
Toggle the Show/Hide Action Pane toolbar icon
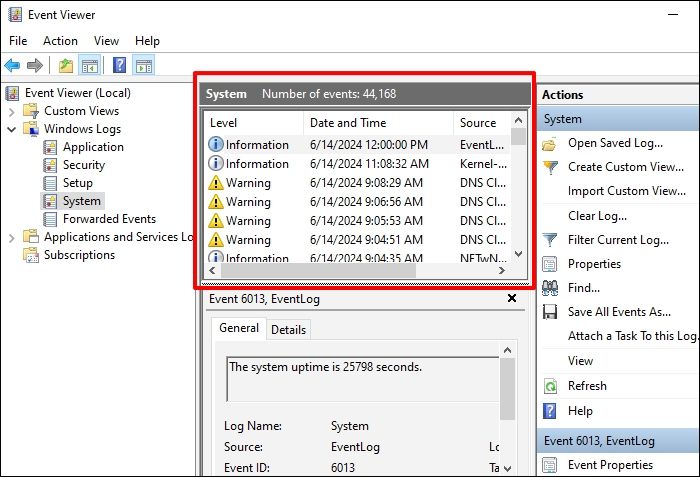pos(144,66)
